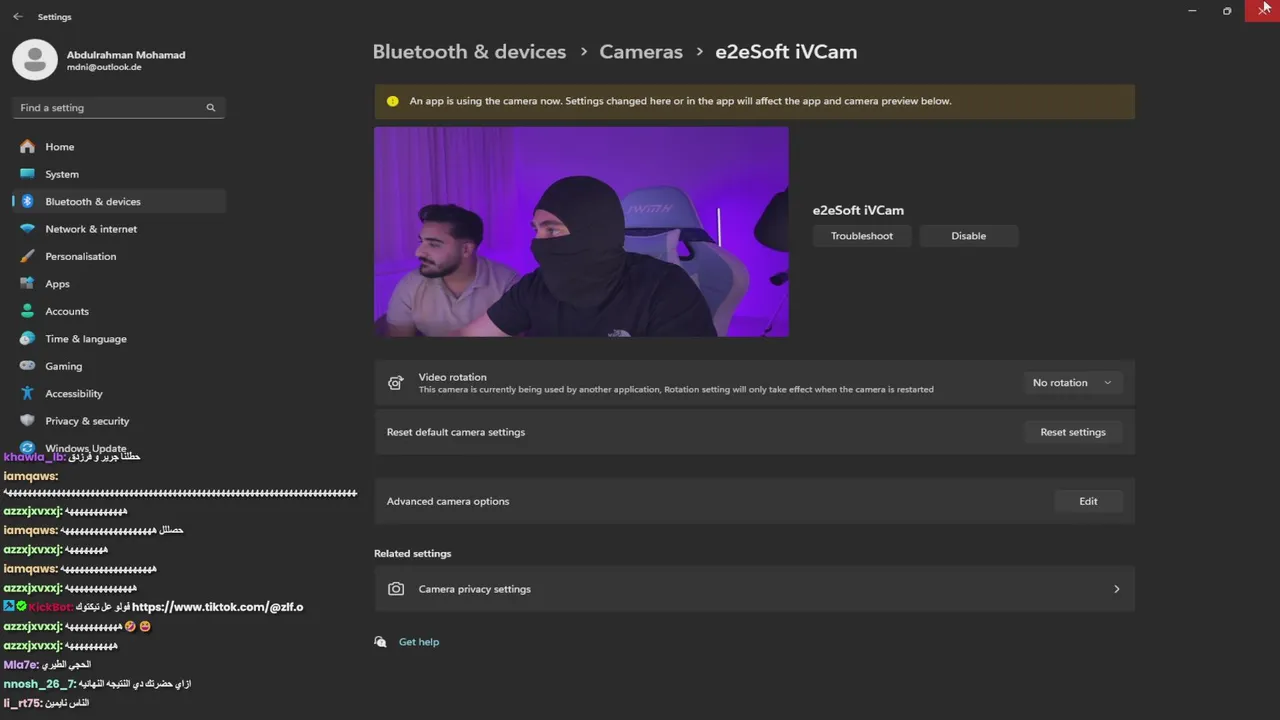Expand Camera privacy settings chevron
The height and width of the screenshot is (720, 1280).
1117,589
